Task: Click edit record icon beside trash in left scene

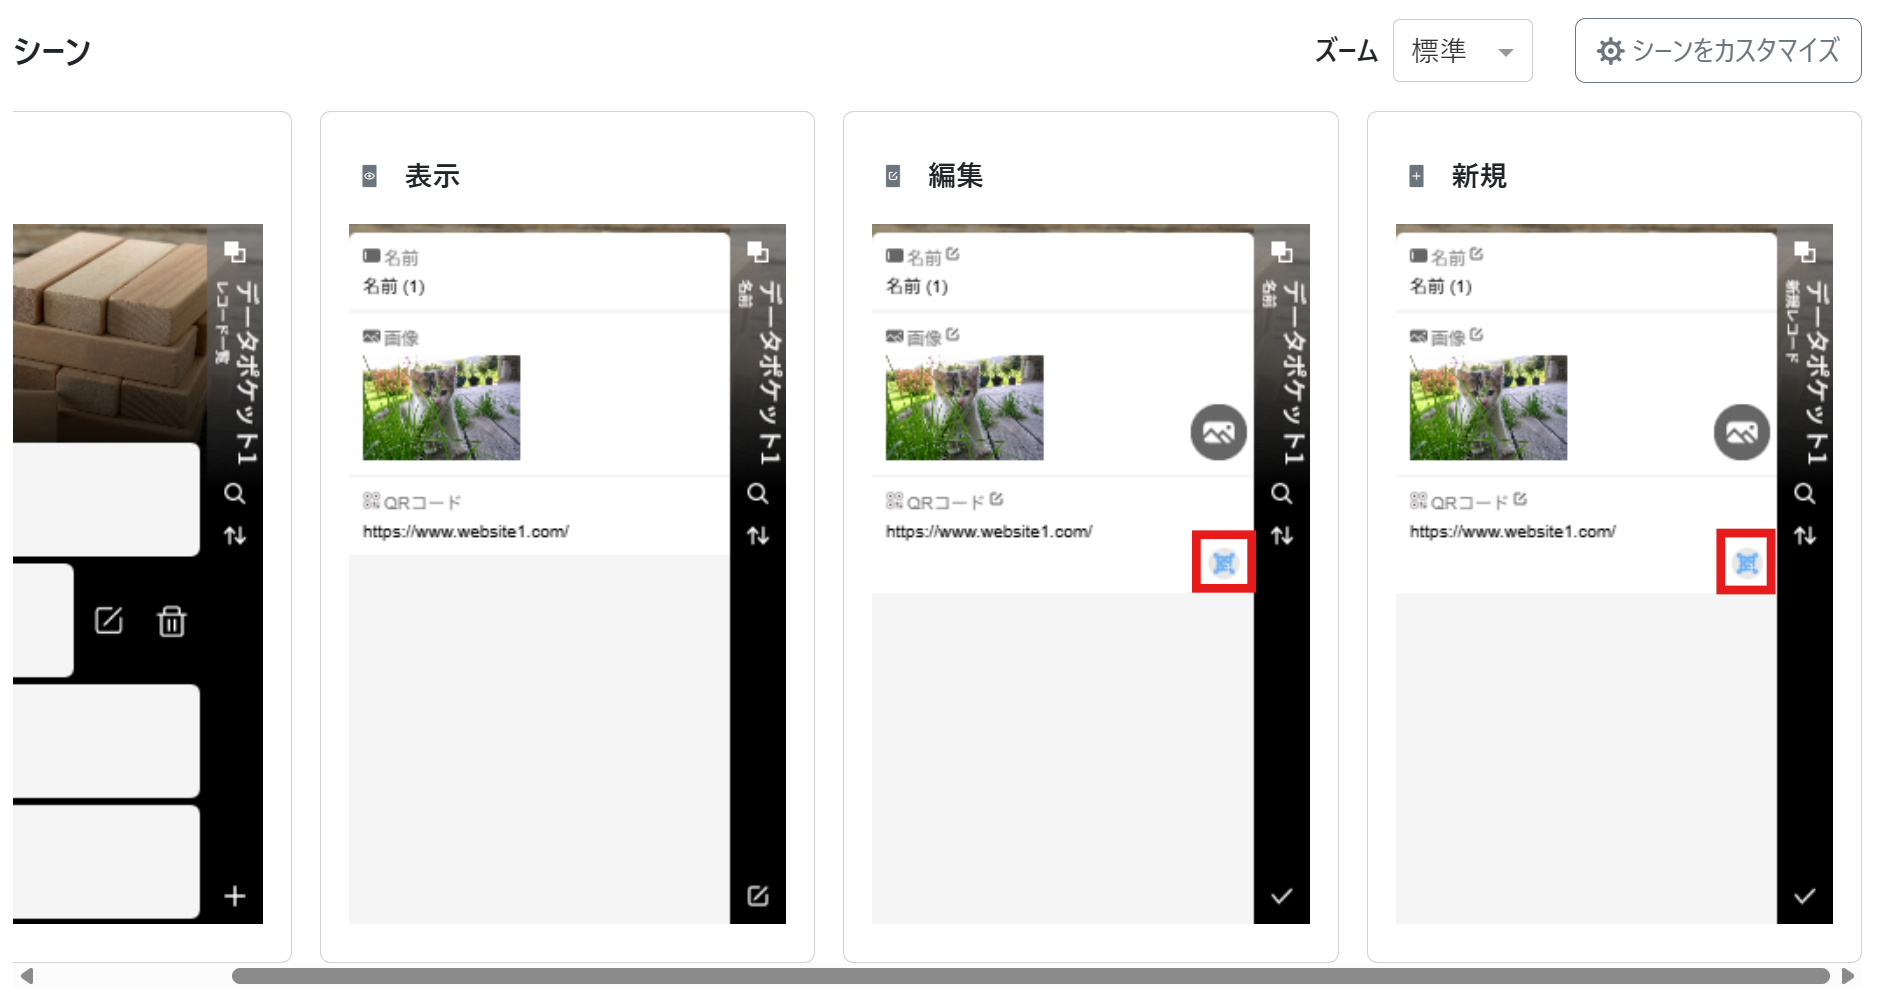Action: tap(109, 621)
